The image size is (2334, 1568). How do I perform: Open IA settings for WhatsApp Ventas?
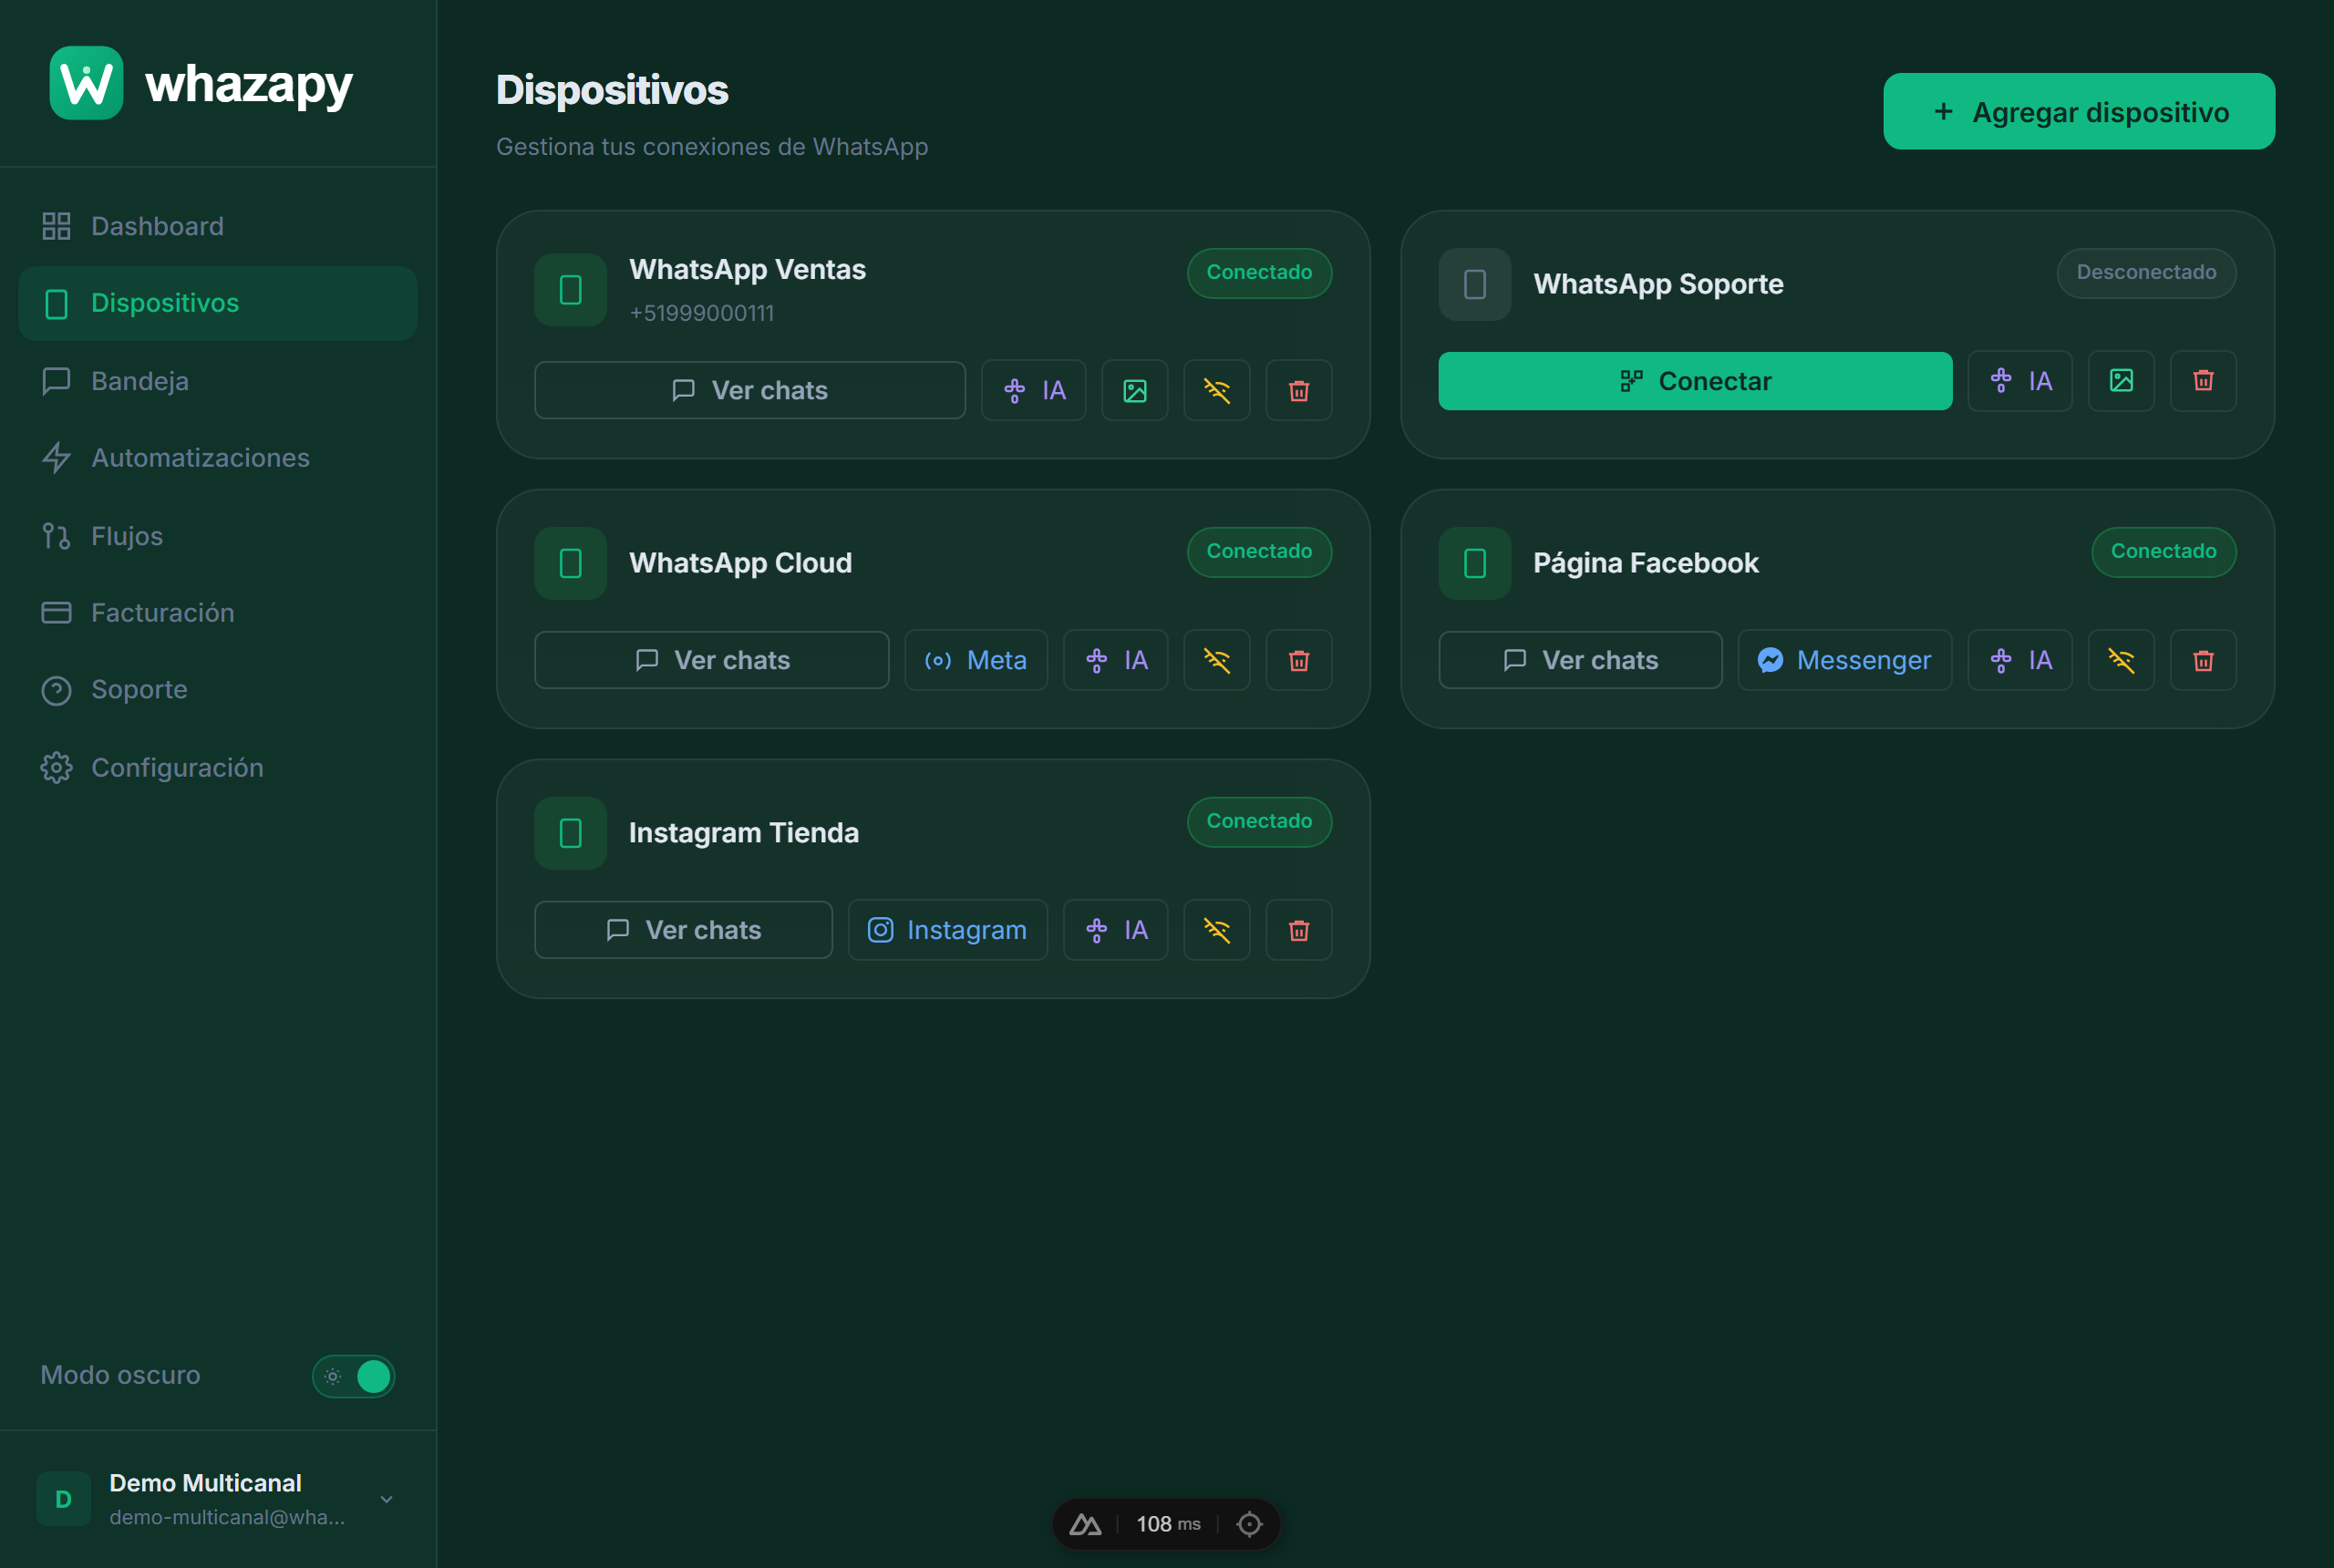[1033, 390]
